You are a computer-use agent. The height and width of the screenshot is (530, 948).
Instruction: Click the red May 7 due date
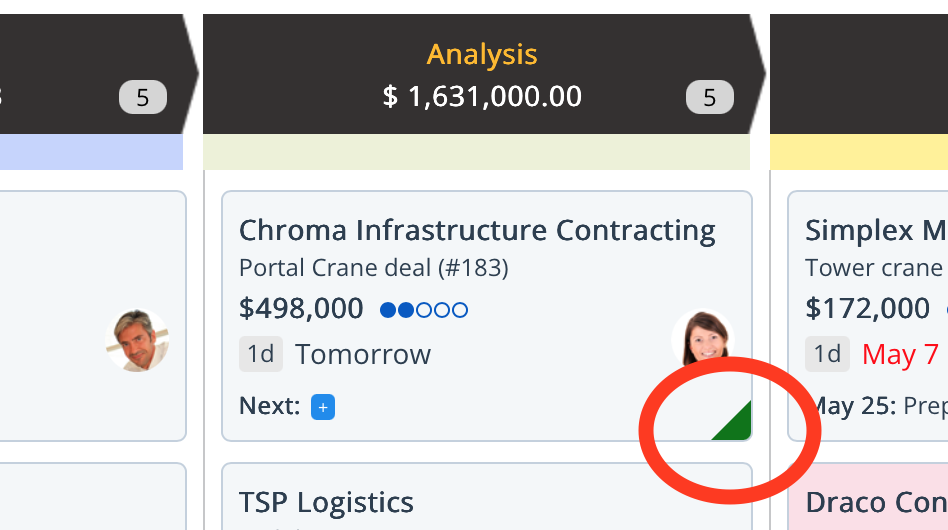(900, 354)
